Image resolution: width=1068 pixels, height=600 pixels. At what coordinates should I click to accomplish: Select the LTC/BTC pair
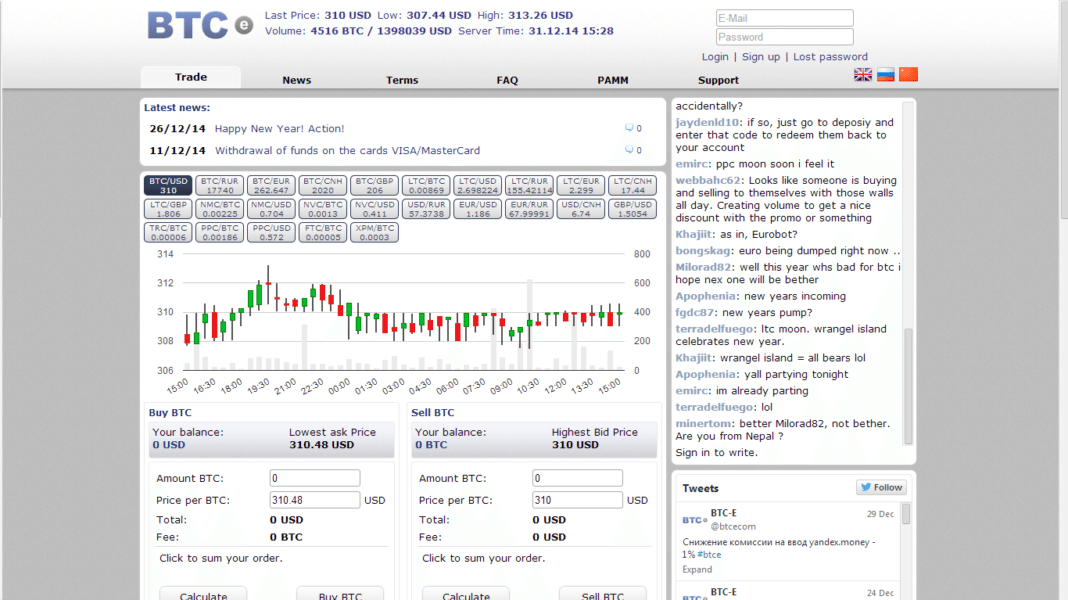pos(426,185)
